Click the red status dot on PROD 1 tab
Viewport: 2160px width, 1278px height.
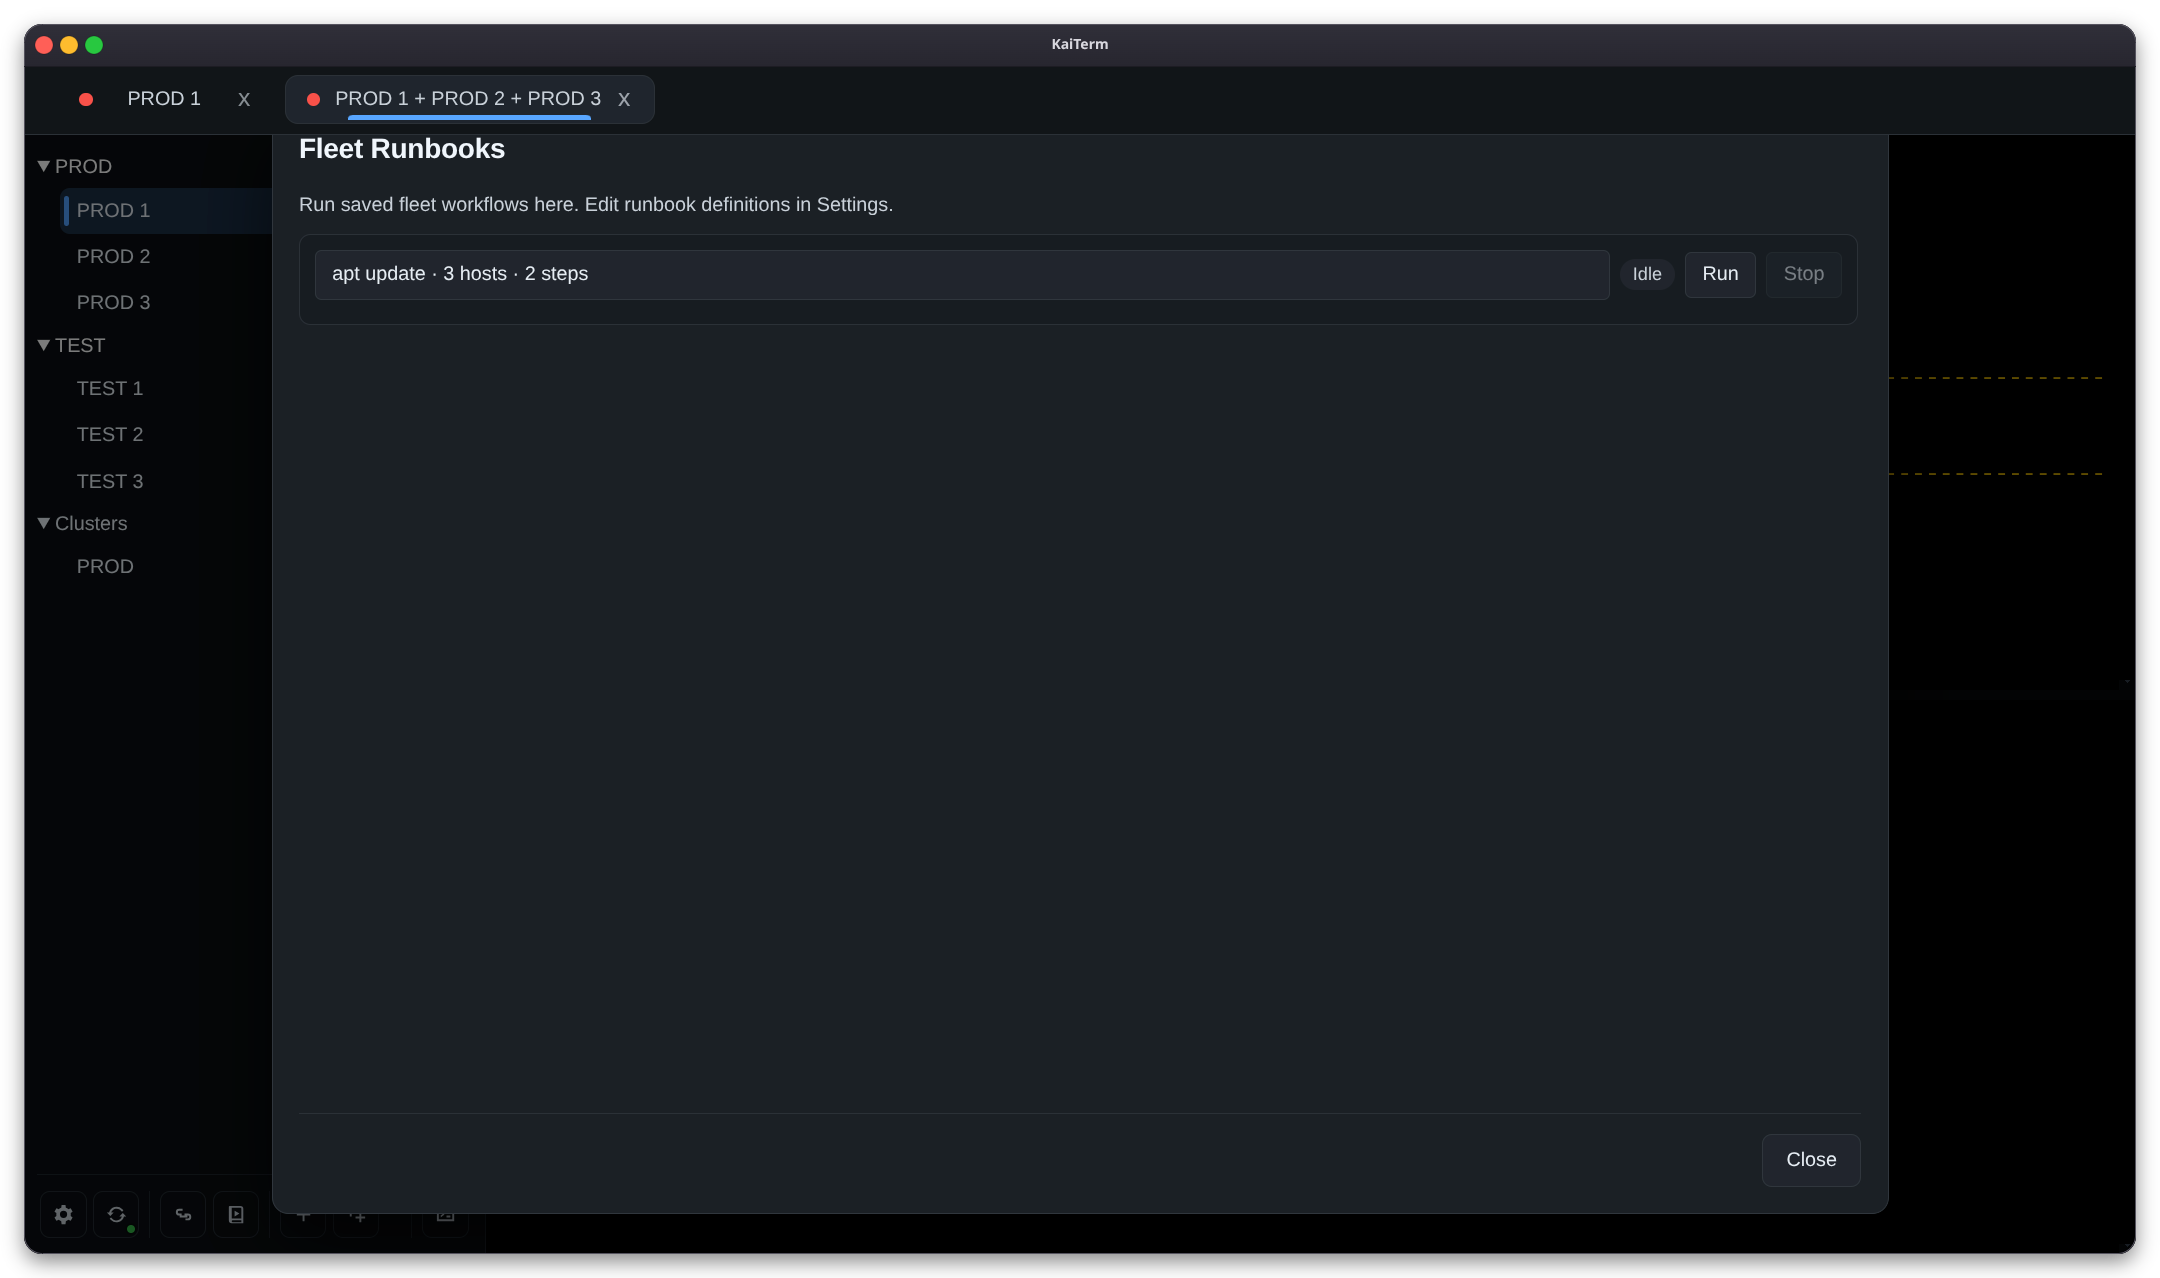tap(86, 99)
